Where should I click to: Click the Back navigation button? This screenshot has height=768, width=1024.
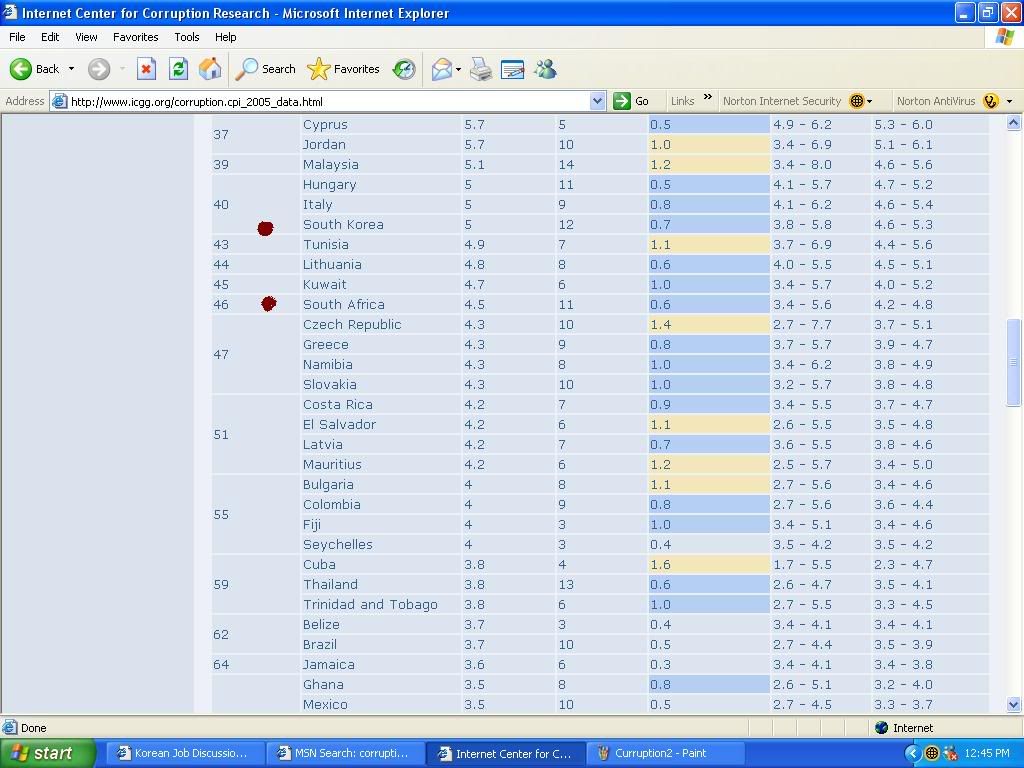click(35, 69)
